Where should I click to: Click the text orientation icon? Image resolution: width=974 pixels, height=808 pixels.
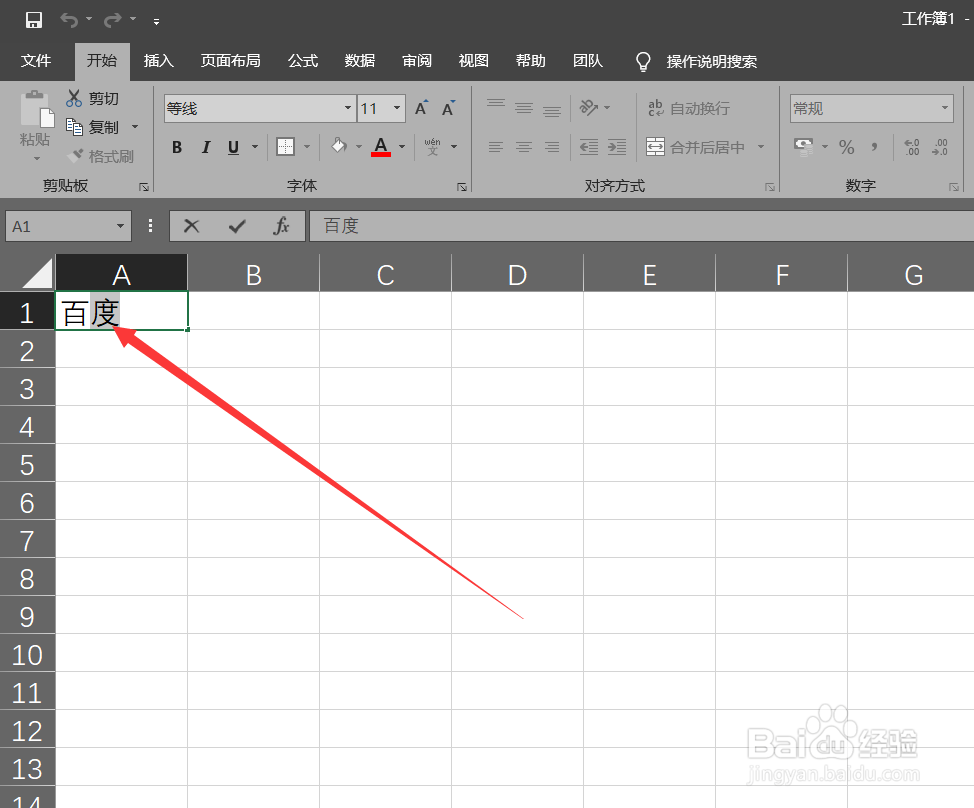(589, 108)
